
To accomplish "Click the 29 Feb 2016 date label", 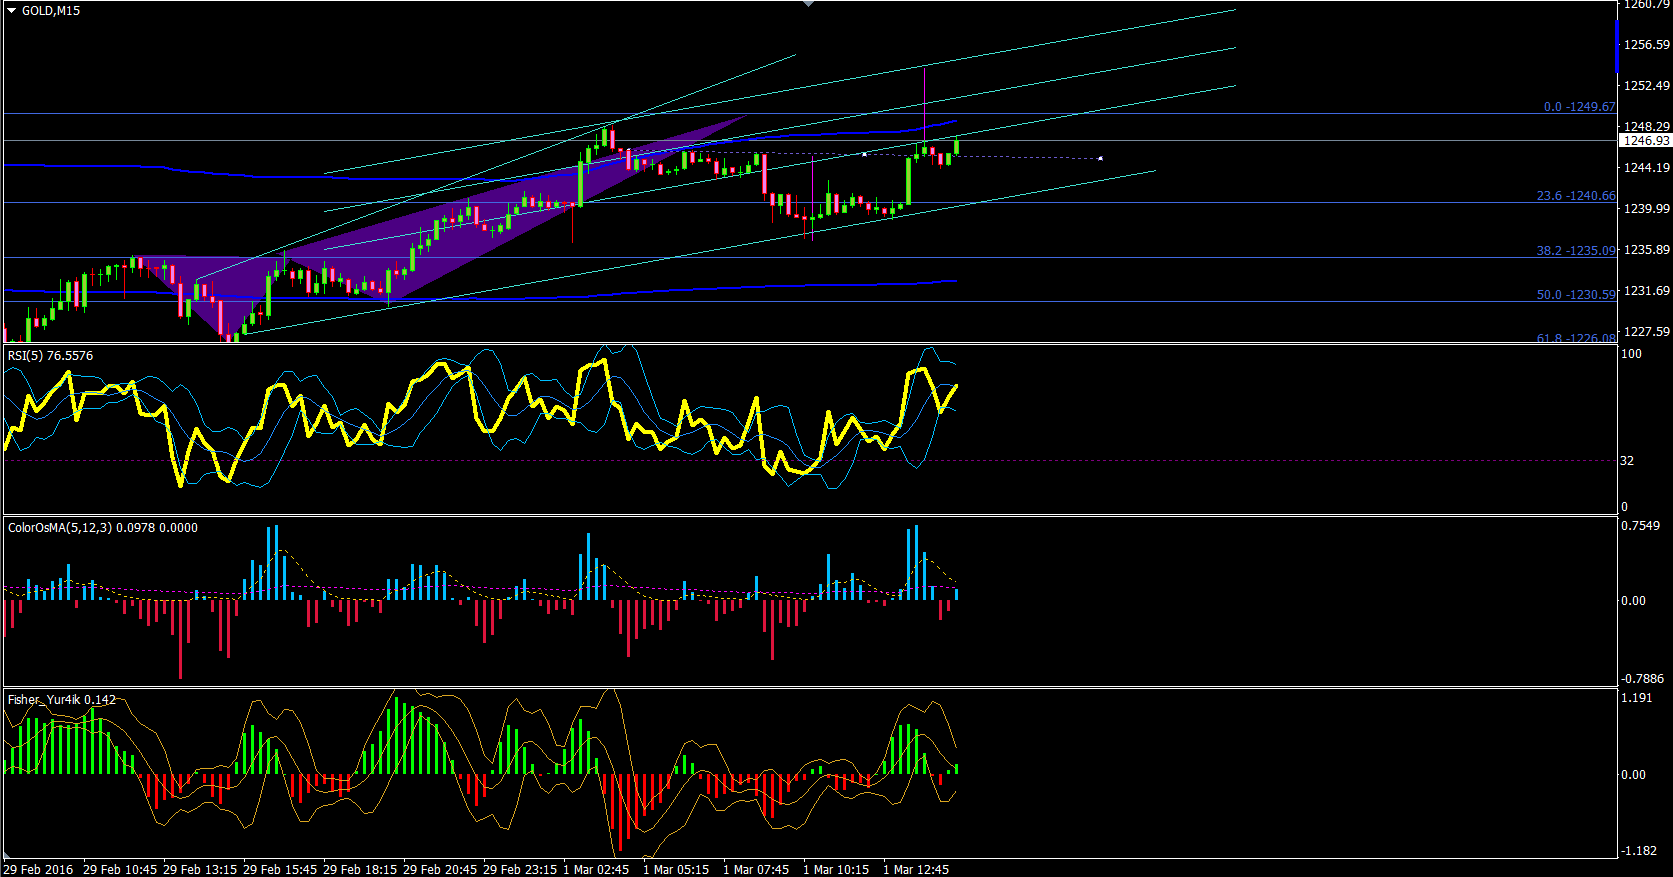I will click(x=39, y=869).
